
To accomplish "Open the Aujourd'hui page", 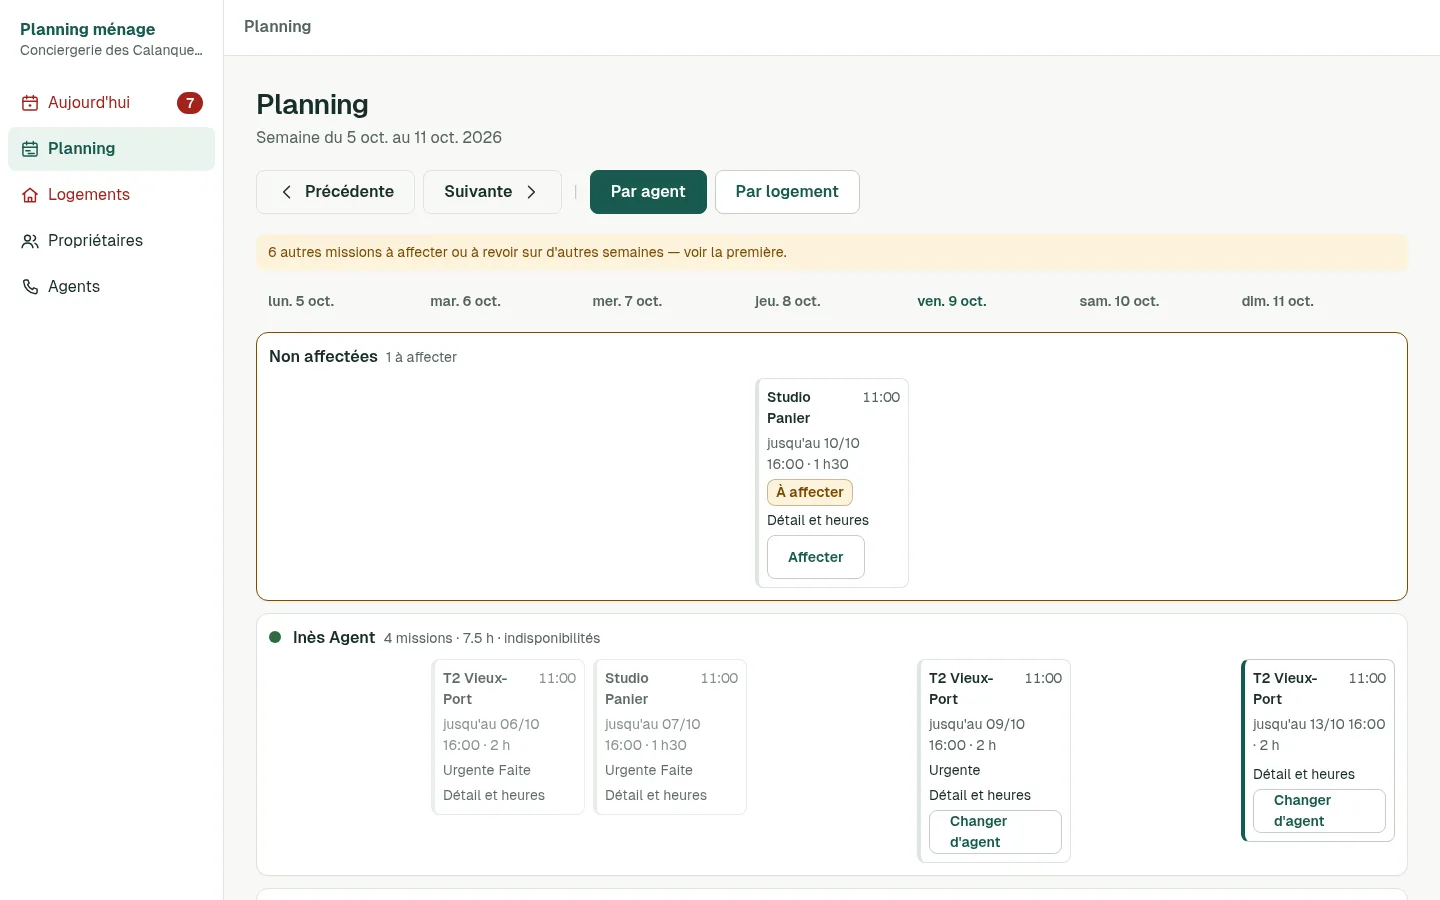I will point(112,103).
